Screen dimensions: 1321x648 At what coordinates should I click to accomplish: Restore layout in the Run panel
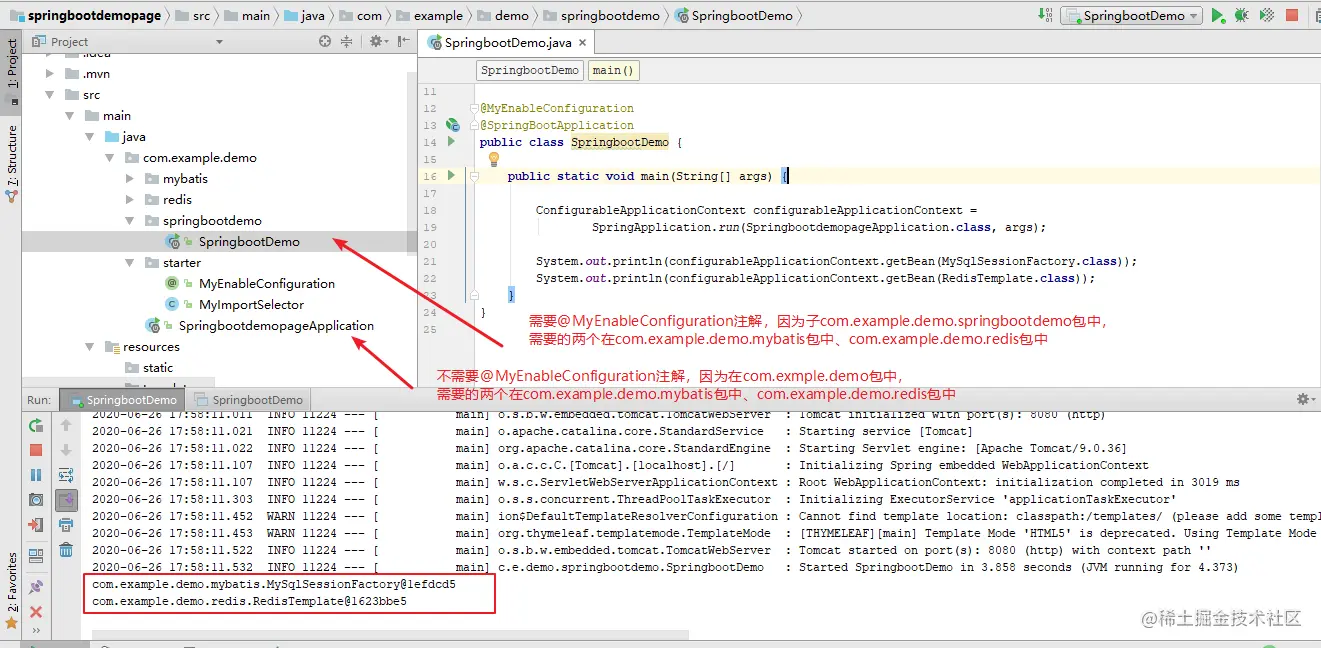36,555
